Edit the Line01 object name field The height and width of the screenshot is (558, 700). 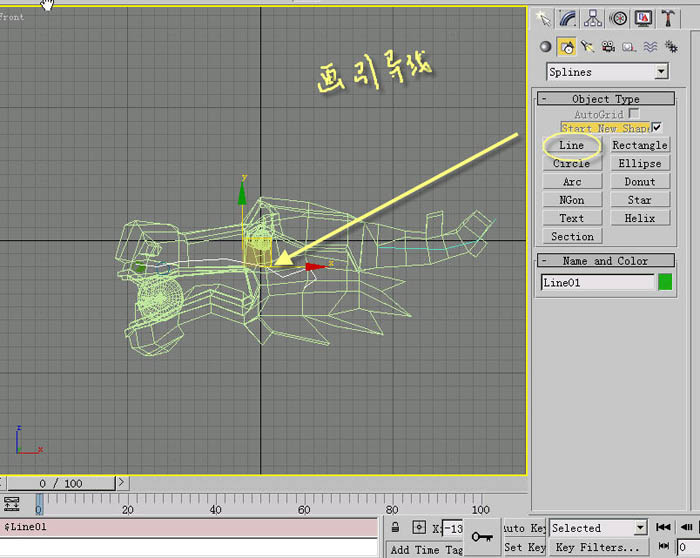click(597, 282)
